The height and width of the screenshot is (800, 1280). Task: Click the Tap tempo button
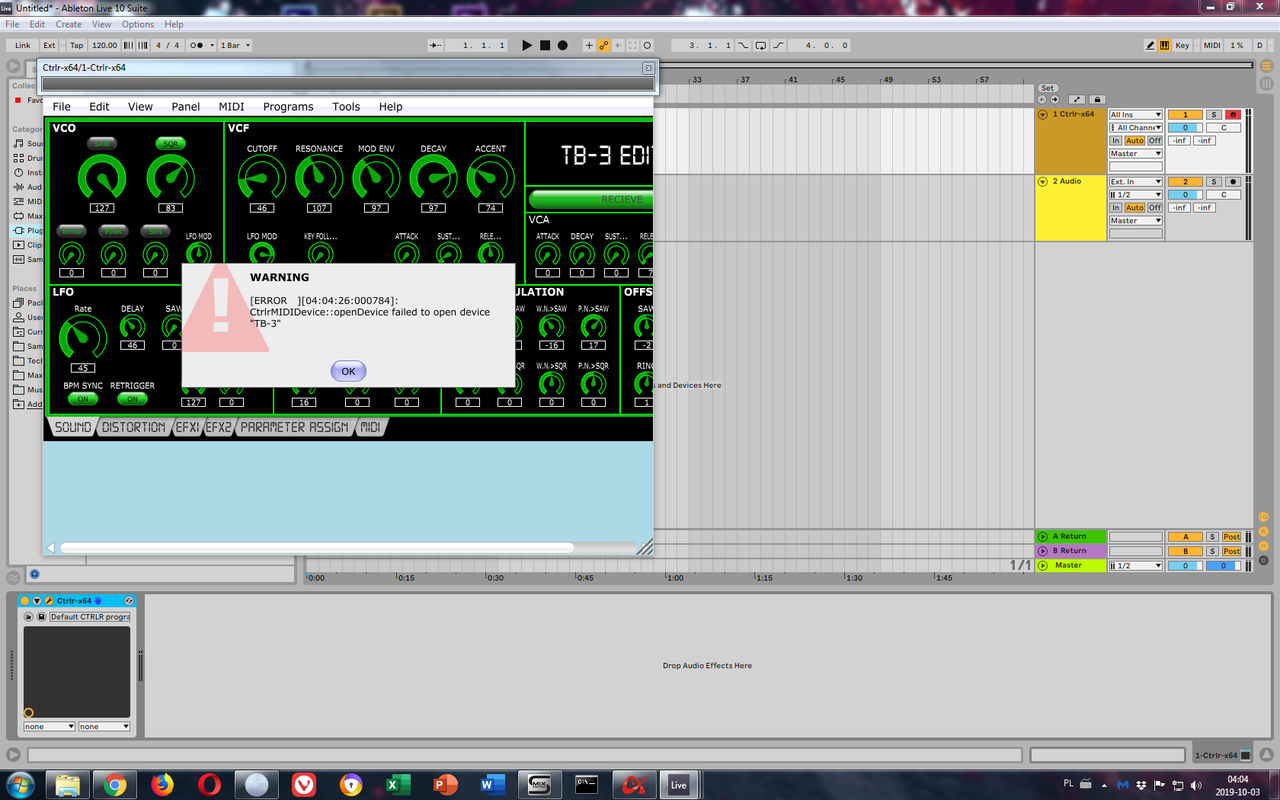tap(76, 45)
